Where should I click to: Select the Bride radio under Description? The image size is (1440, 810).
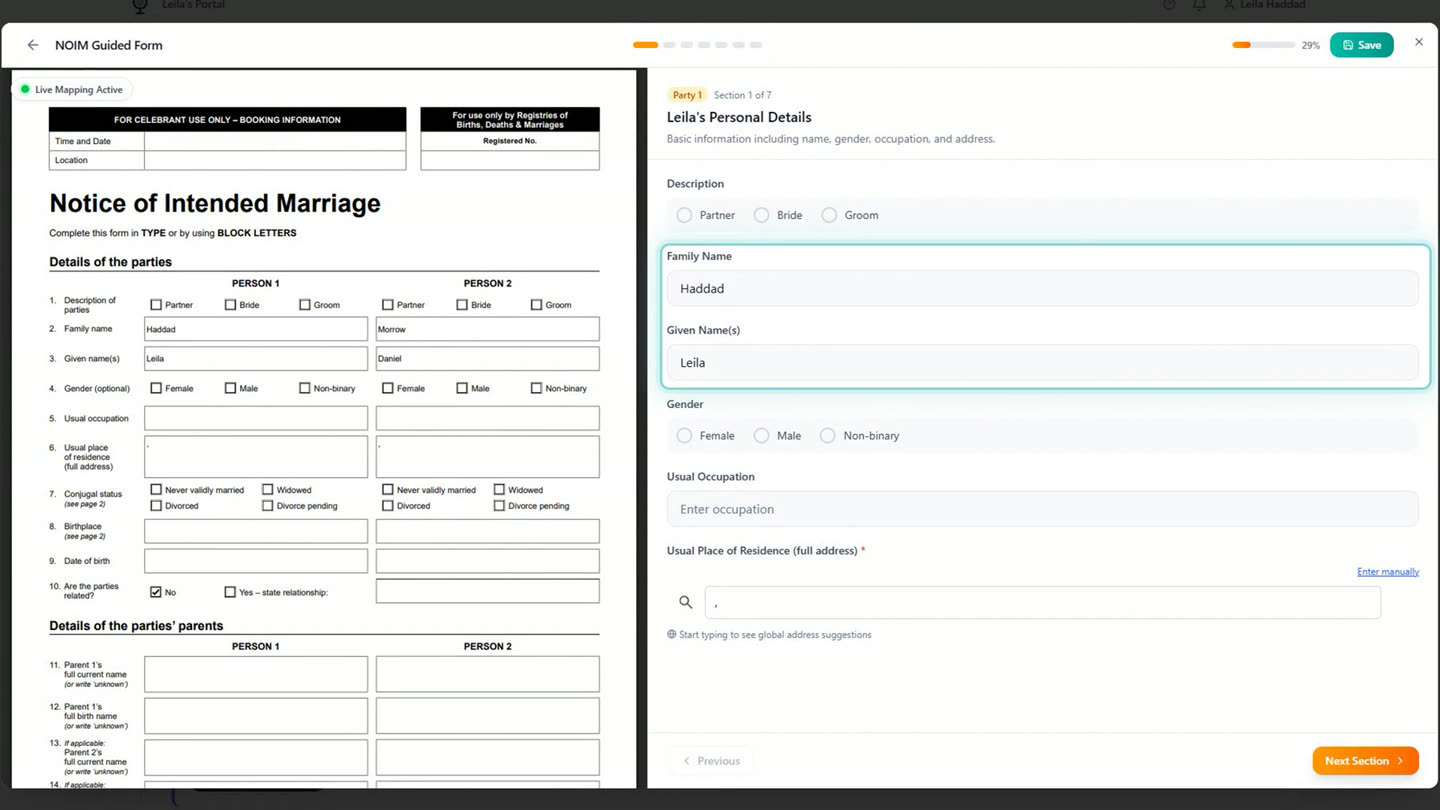coord(761,215)
